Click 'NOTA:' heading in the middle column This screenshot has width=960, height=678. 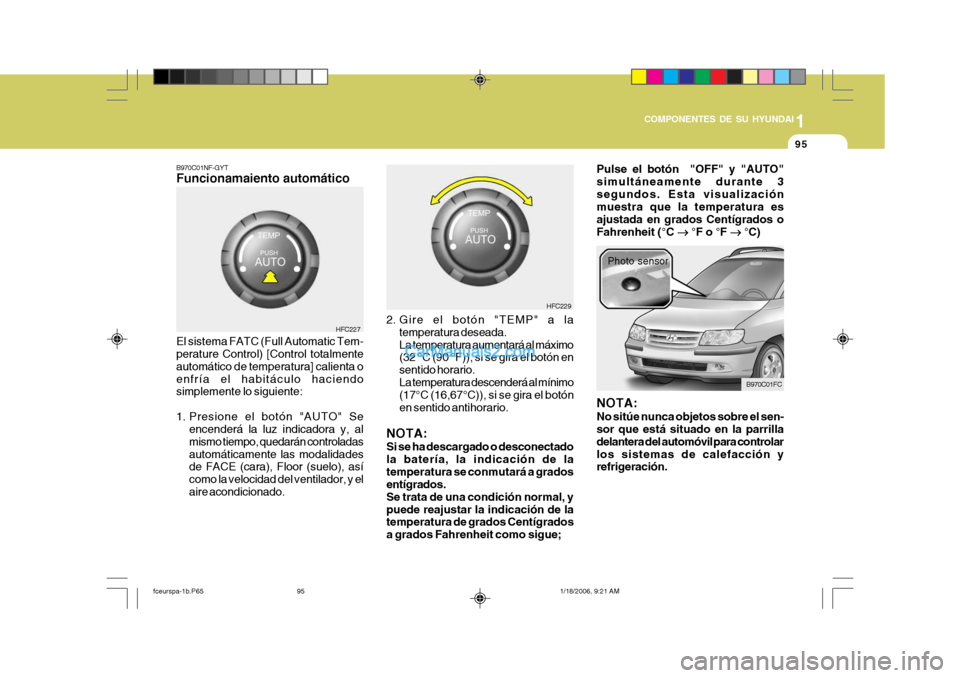click(407, 434)
